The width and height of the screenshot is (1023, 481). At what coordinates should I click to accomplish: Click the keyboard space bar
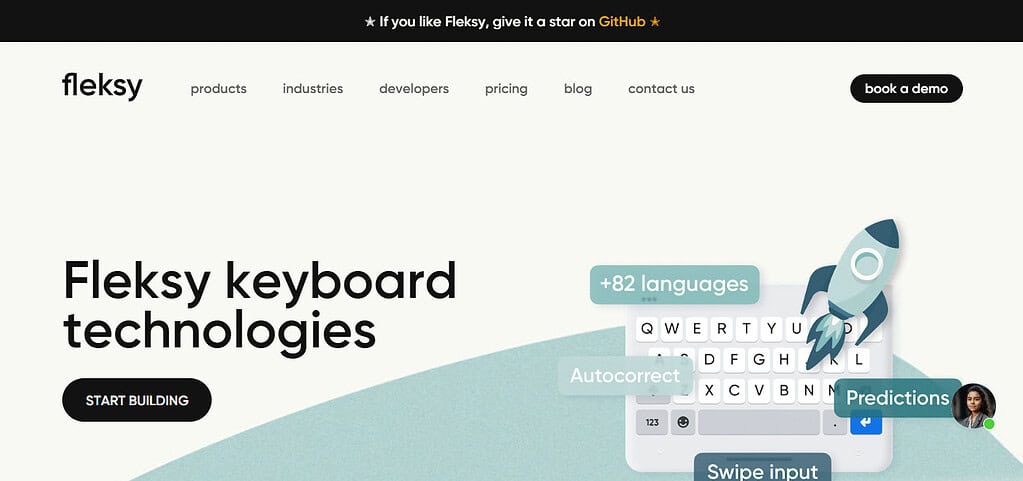pos(759,422)
